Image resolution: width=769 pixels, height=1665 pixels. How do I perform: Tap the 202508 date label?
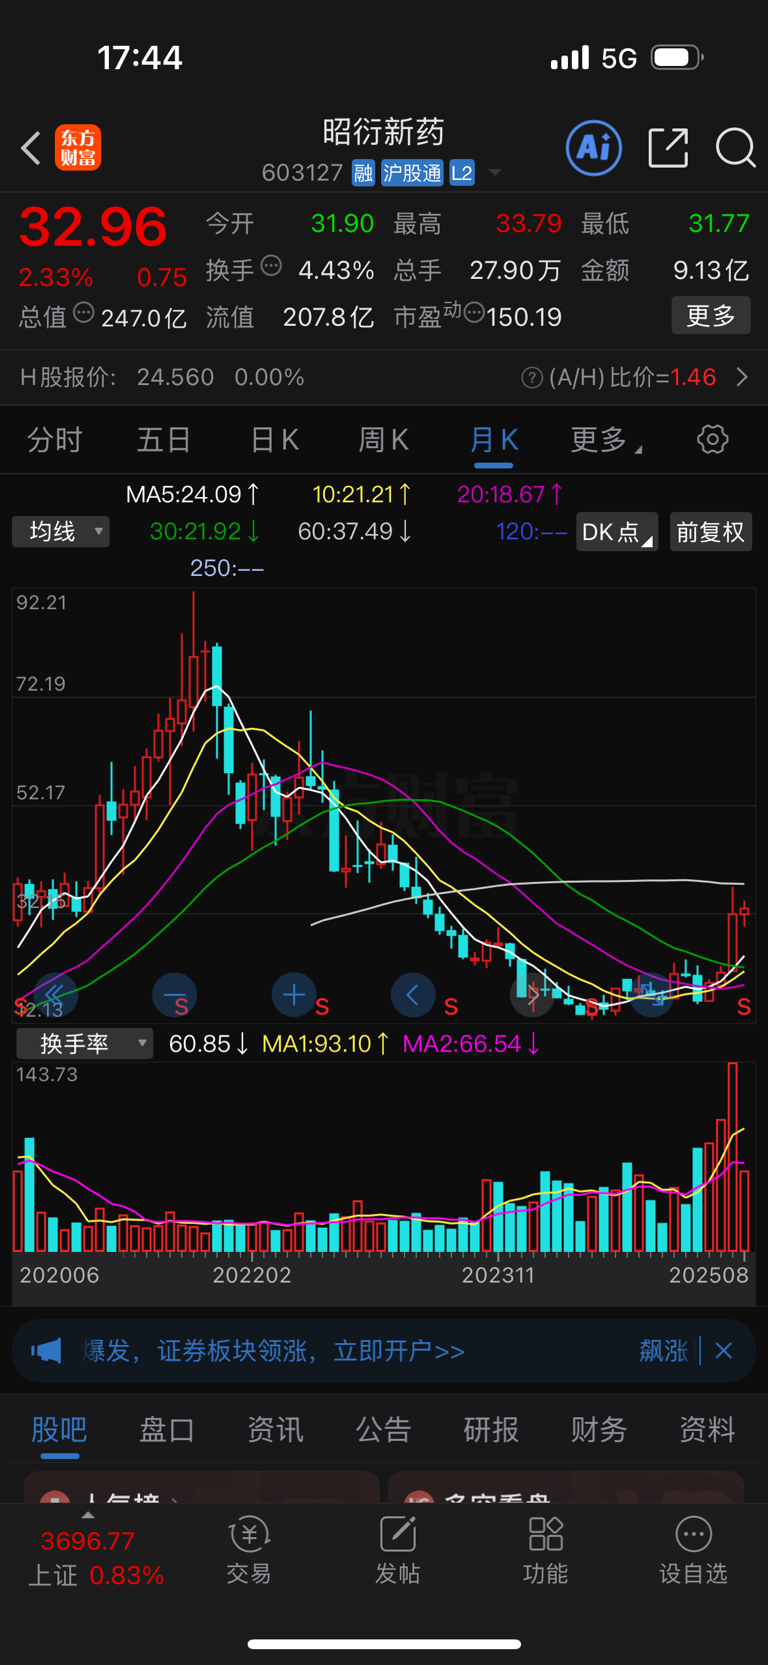[x=709, y=1275]
